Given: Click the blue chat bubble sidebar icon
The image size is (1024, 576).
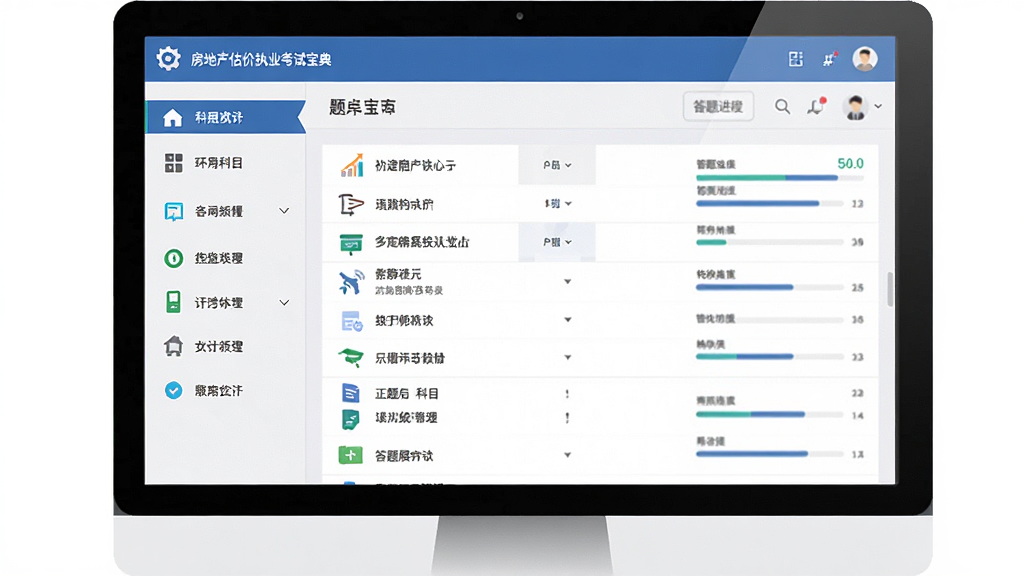Looking at the screenshot, I should [173, 211].
